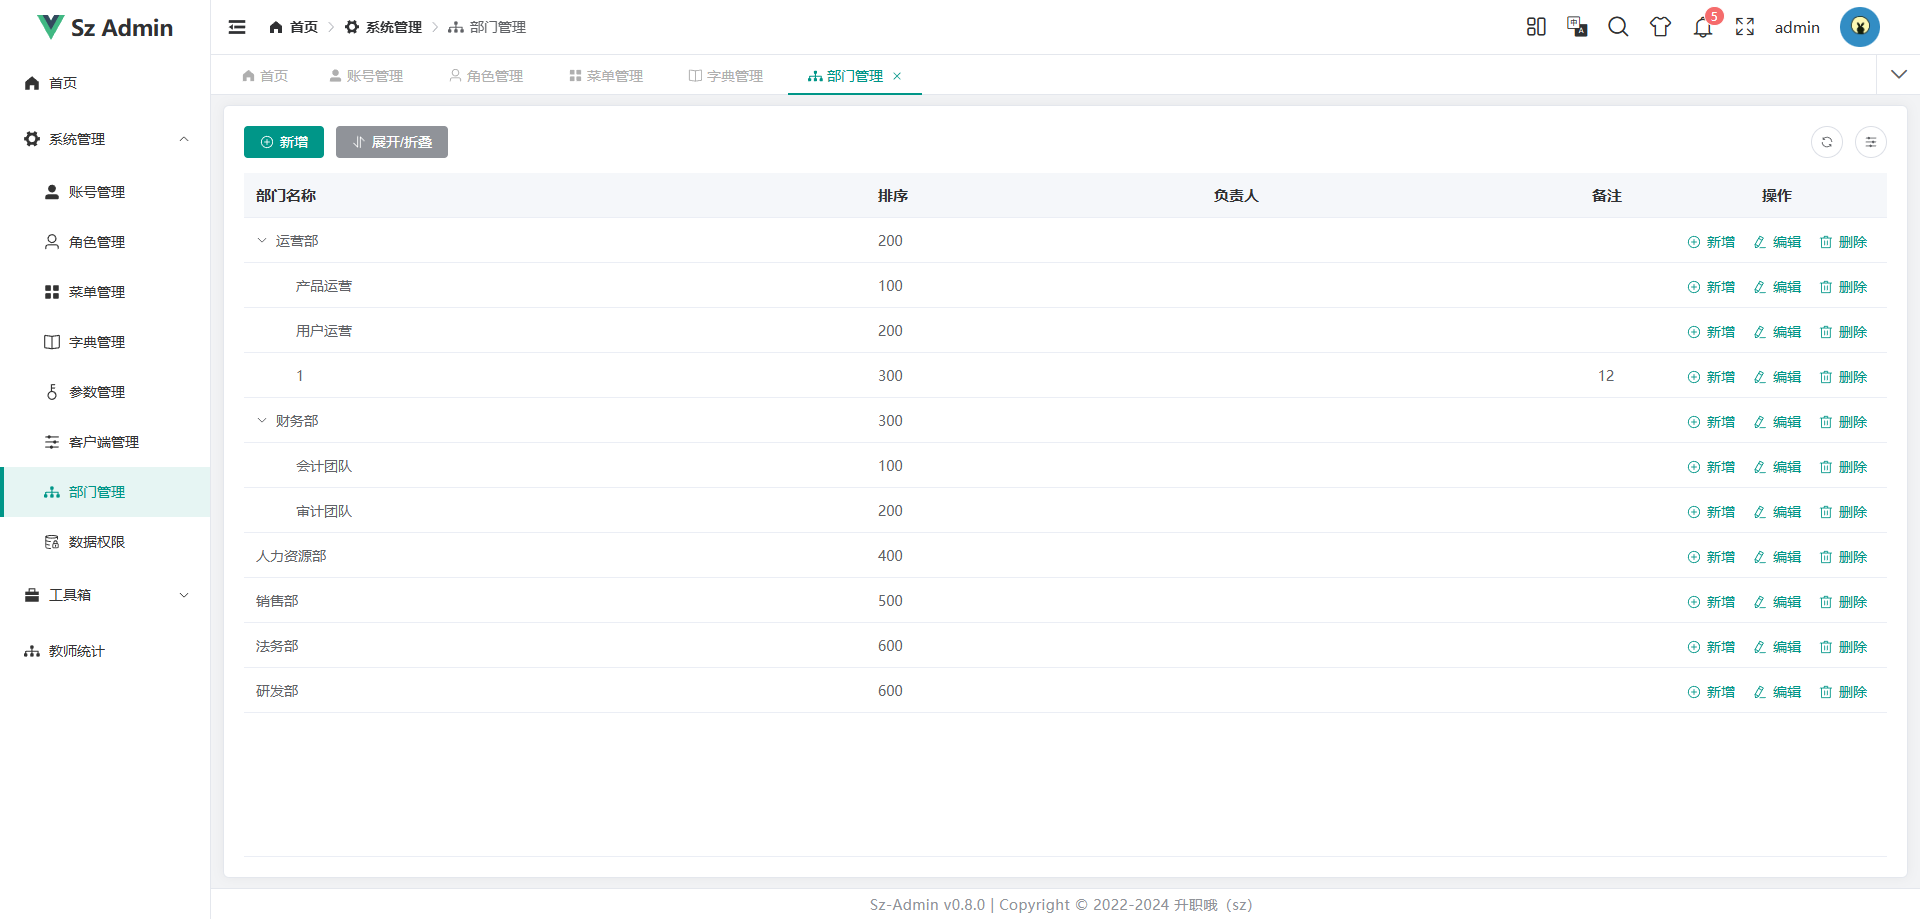Open table column settings icon
This screenshot has width=1920, height=919.
(x=1871, y=142)
